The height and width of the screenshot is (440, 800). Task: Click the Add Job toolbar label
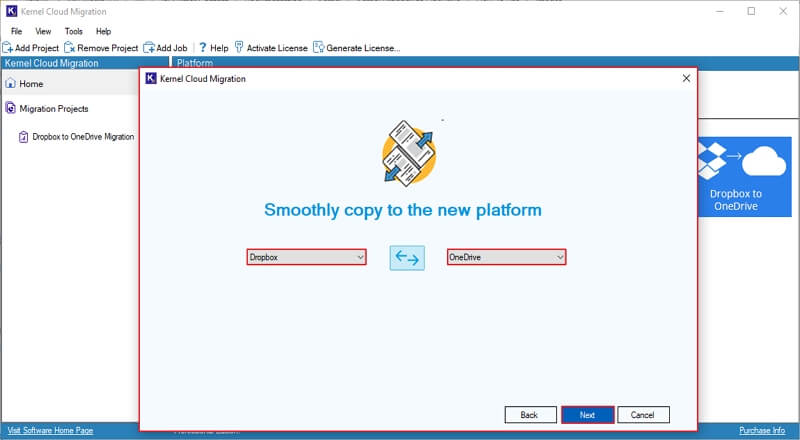[172, 48]
